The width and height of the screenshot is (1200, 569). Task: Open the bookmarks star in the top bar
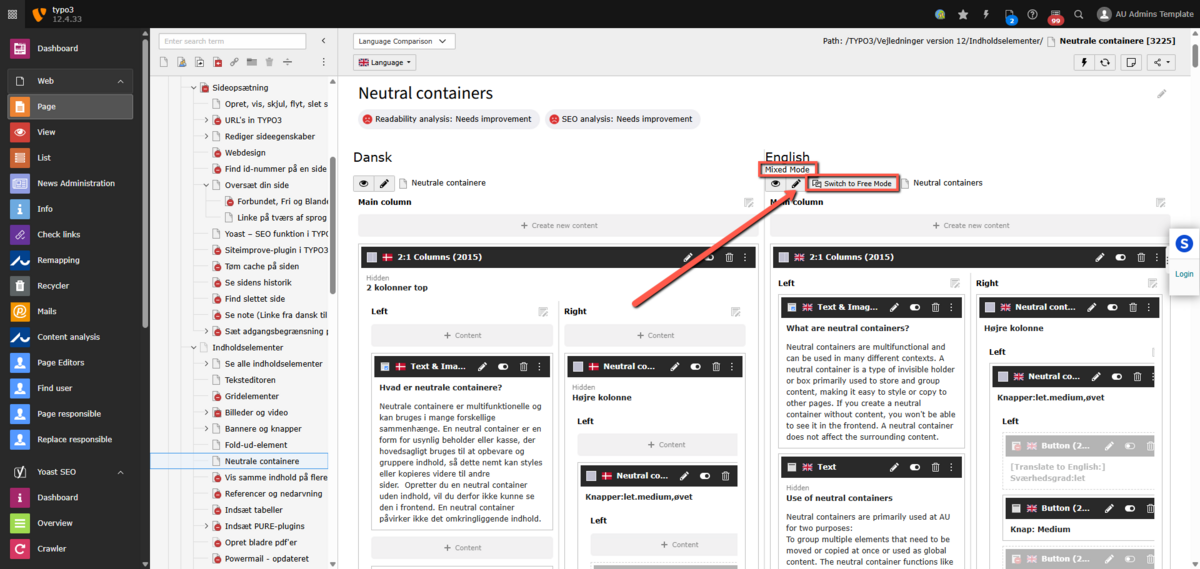963,14
